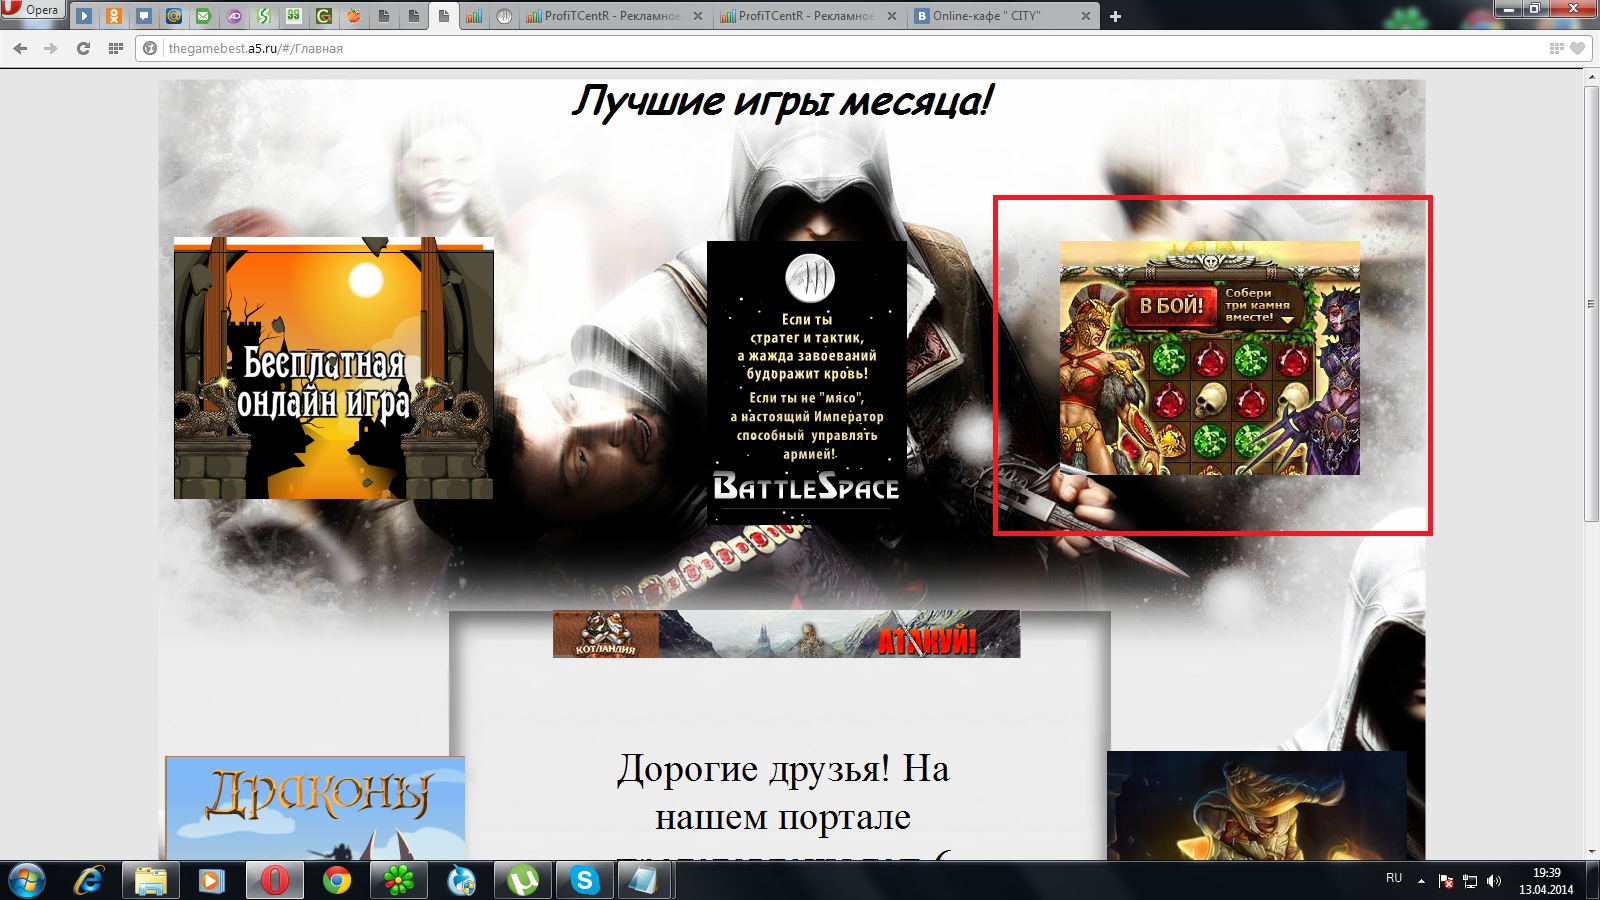
Task: Open Action Center flag icon in tray
Action: click(x=1446, y=881)
